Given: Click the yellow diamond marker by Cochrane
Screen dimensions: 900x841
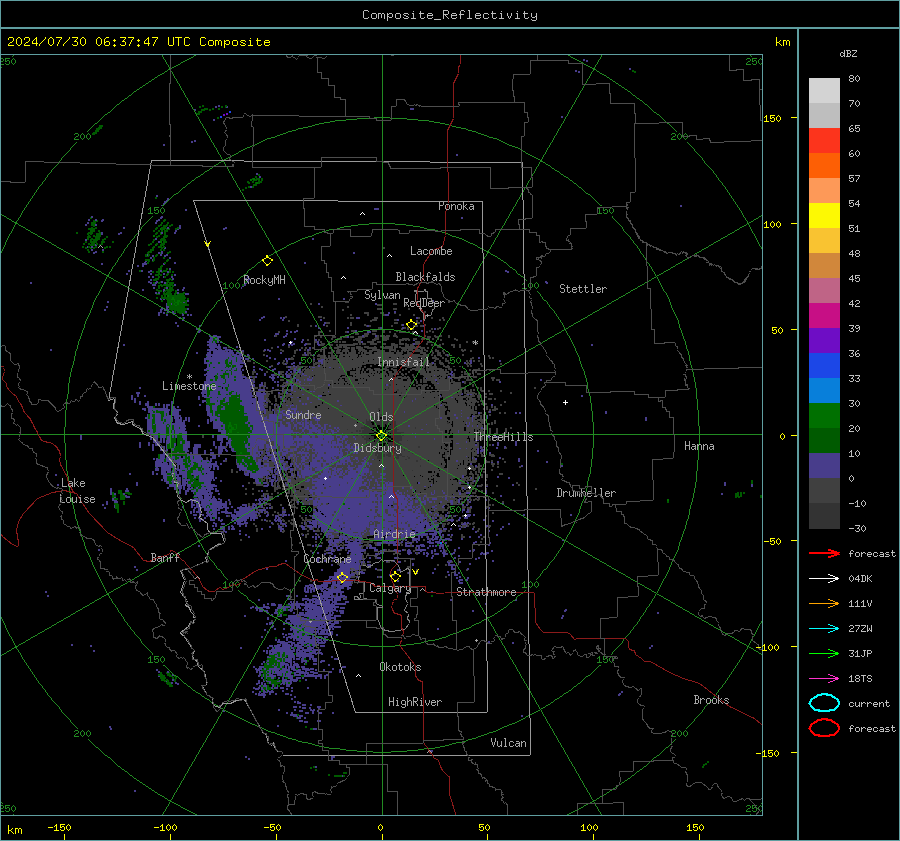Looking at the screenshot, I should (343, 577).
